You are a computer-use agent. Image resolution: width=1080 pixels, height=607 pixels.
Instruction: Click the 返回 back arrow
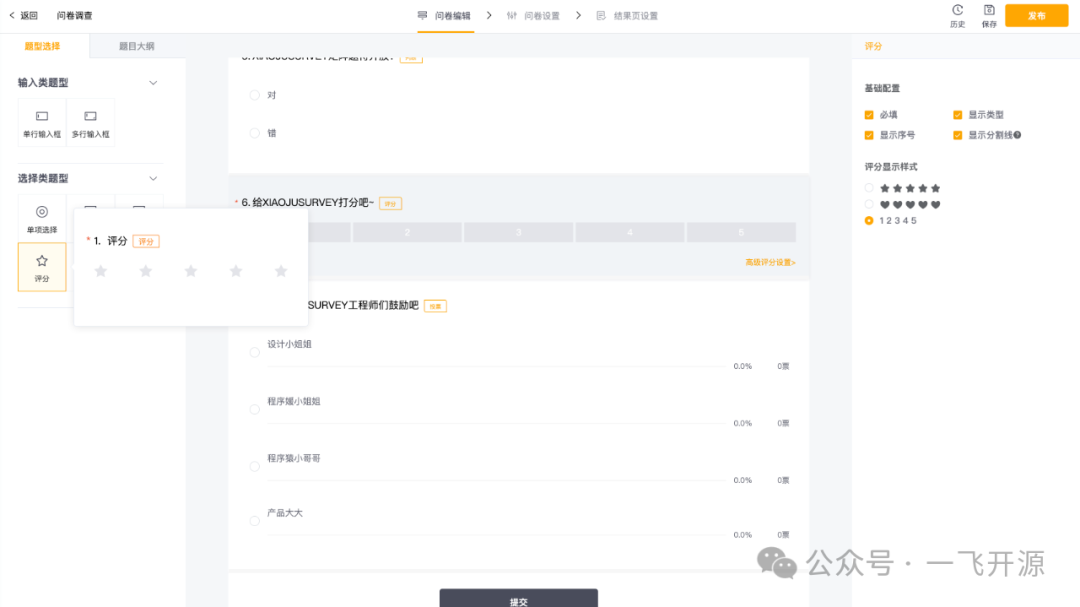pyautogui.click(x=12, y=15)
